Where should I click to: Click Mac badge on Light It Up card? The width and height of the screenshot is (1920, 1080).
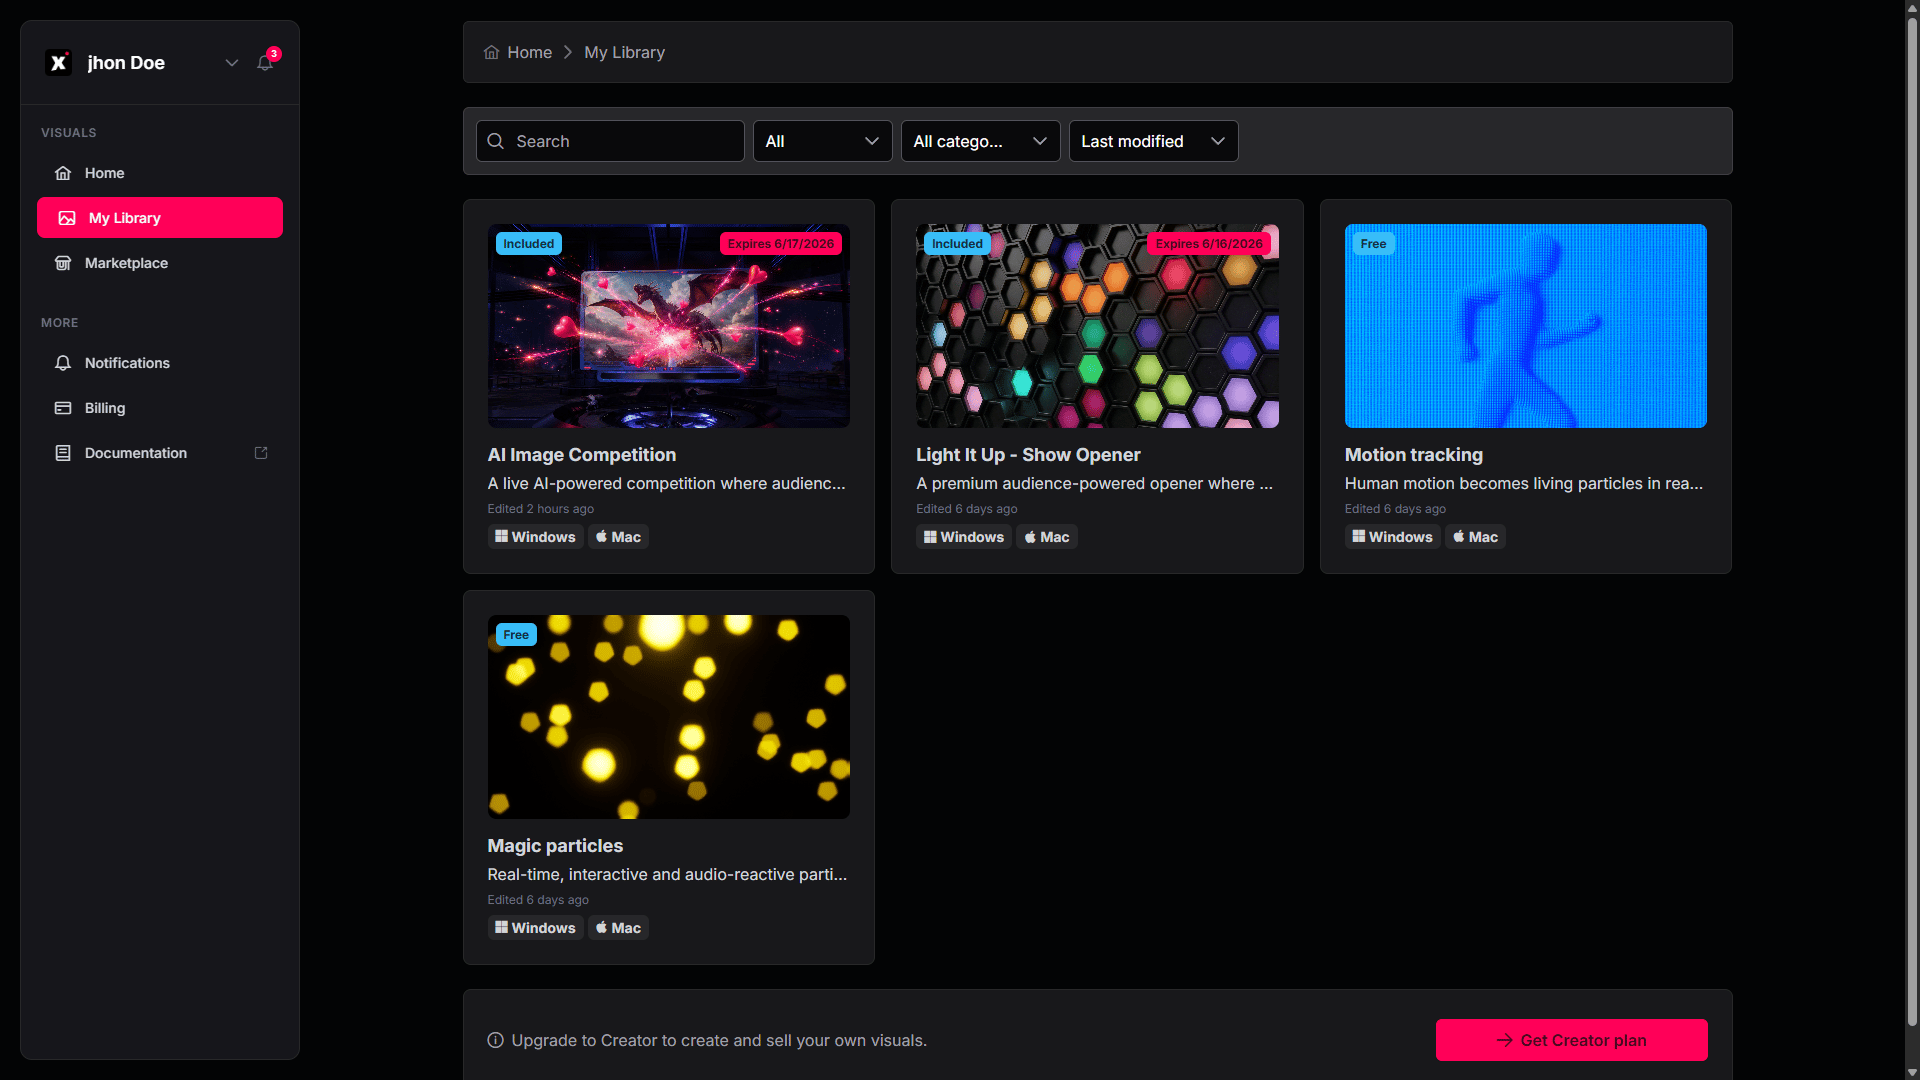(x=1047, y=537)
